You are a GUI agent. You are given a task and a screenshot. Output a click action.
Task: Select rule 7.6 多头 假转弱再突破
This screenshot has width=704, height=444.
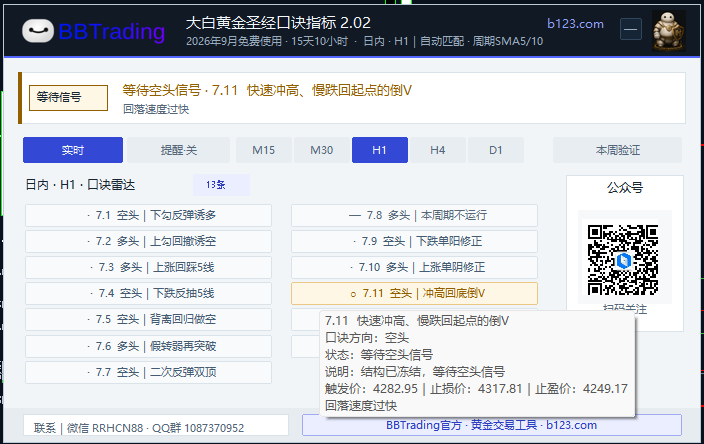[149, 346]
